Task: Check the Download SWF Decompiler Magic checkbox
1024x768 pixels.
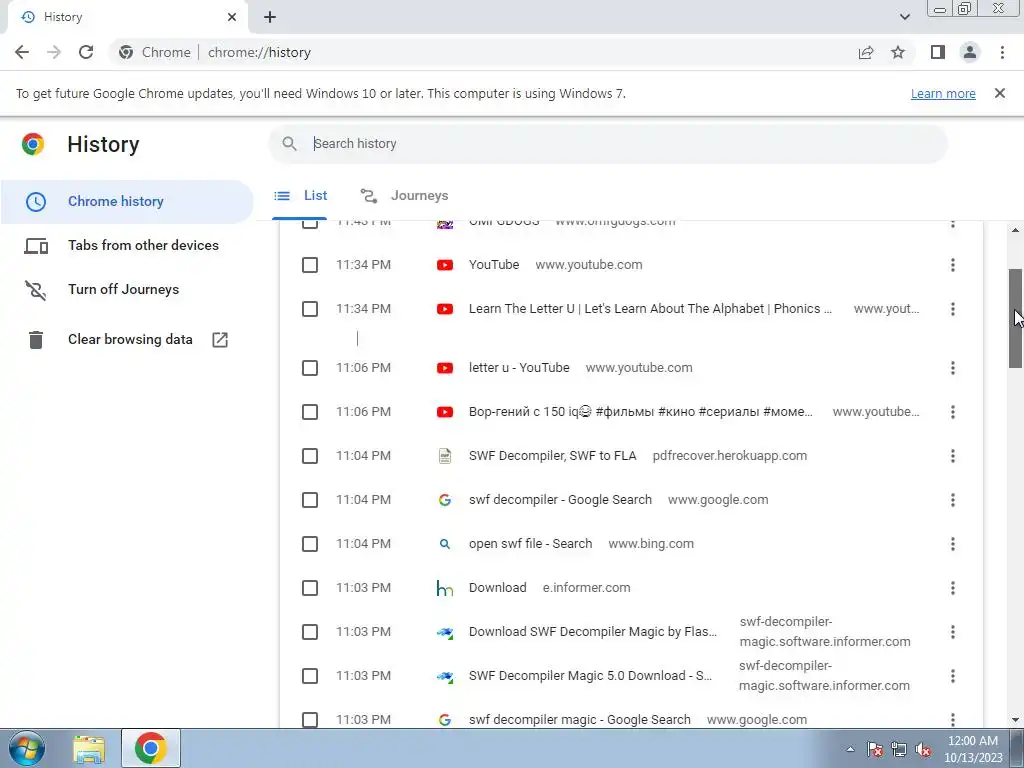Action: pyautogui.click(x=310, y=632)
